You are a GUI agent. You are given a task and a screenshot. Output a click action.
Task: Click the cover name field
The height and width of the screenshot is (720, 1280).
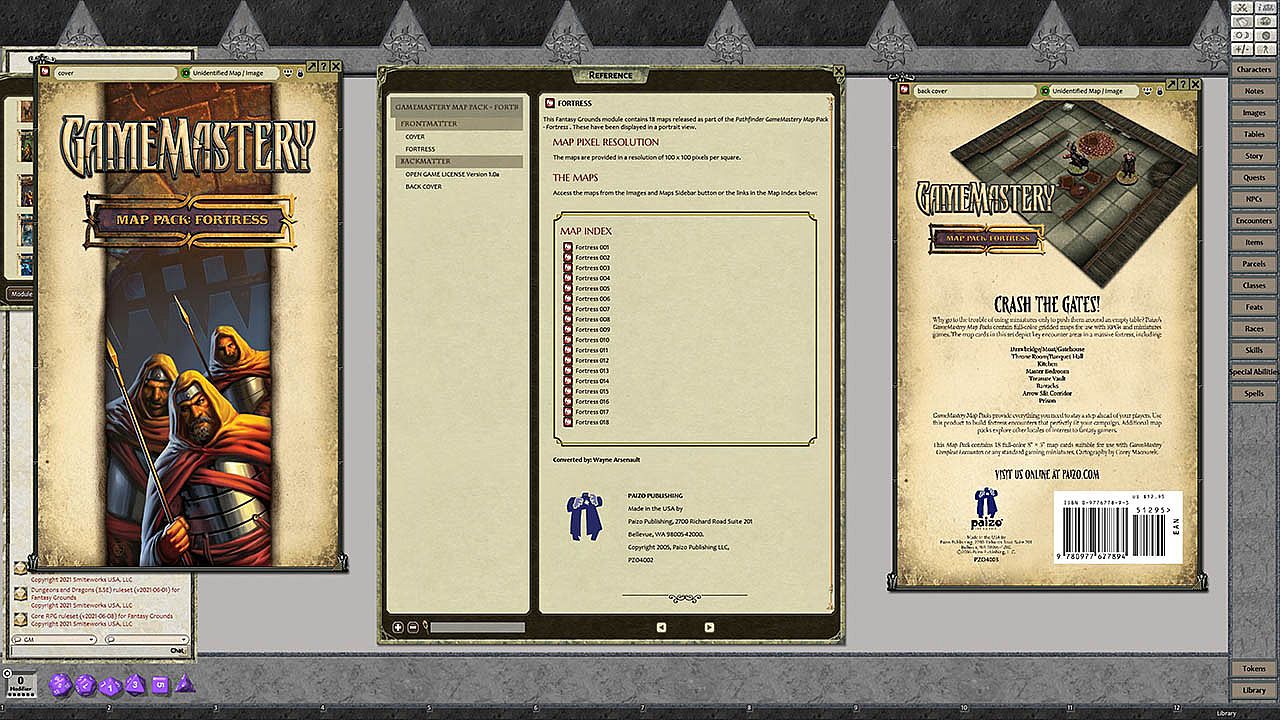(115, 73)
